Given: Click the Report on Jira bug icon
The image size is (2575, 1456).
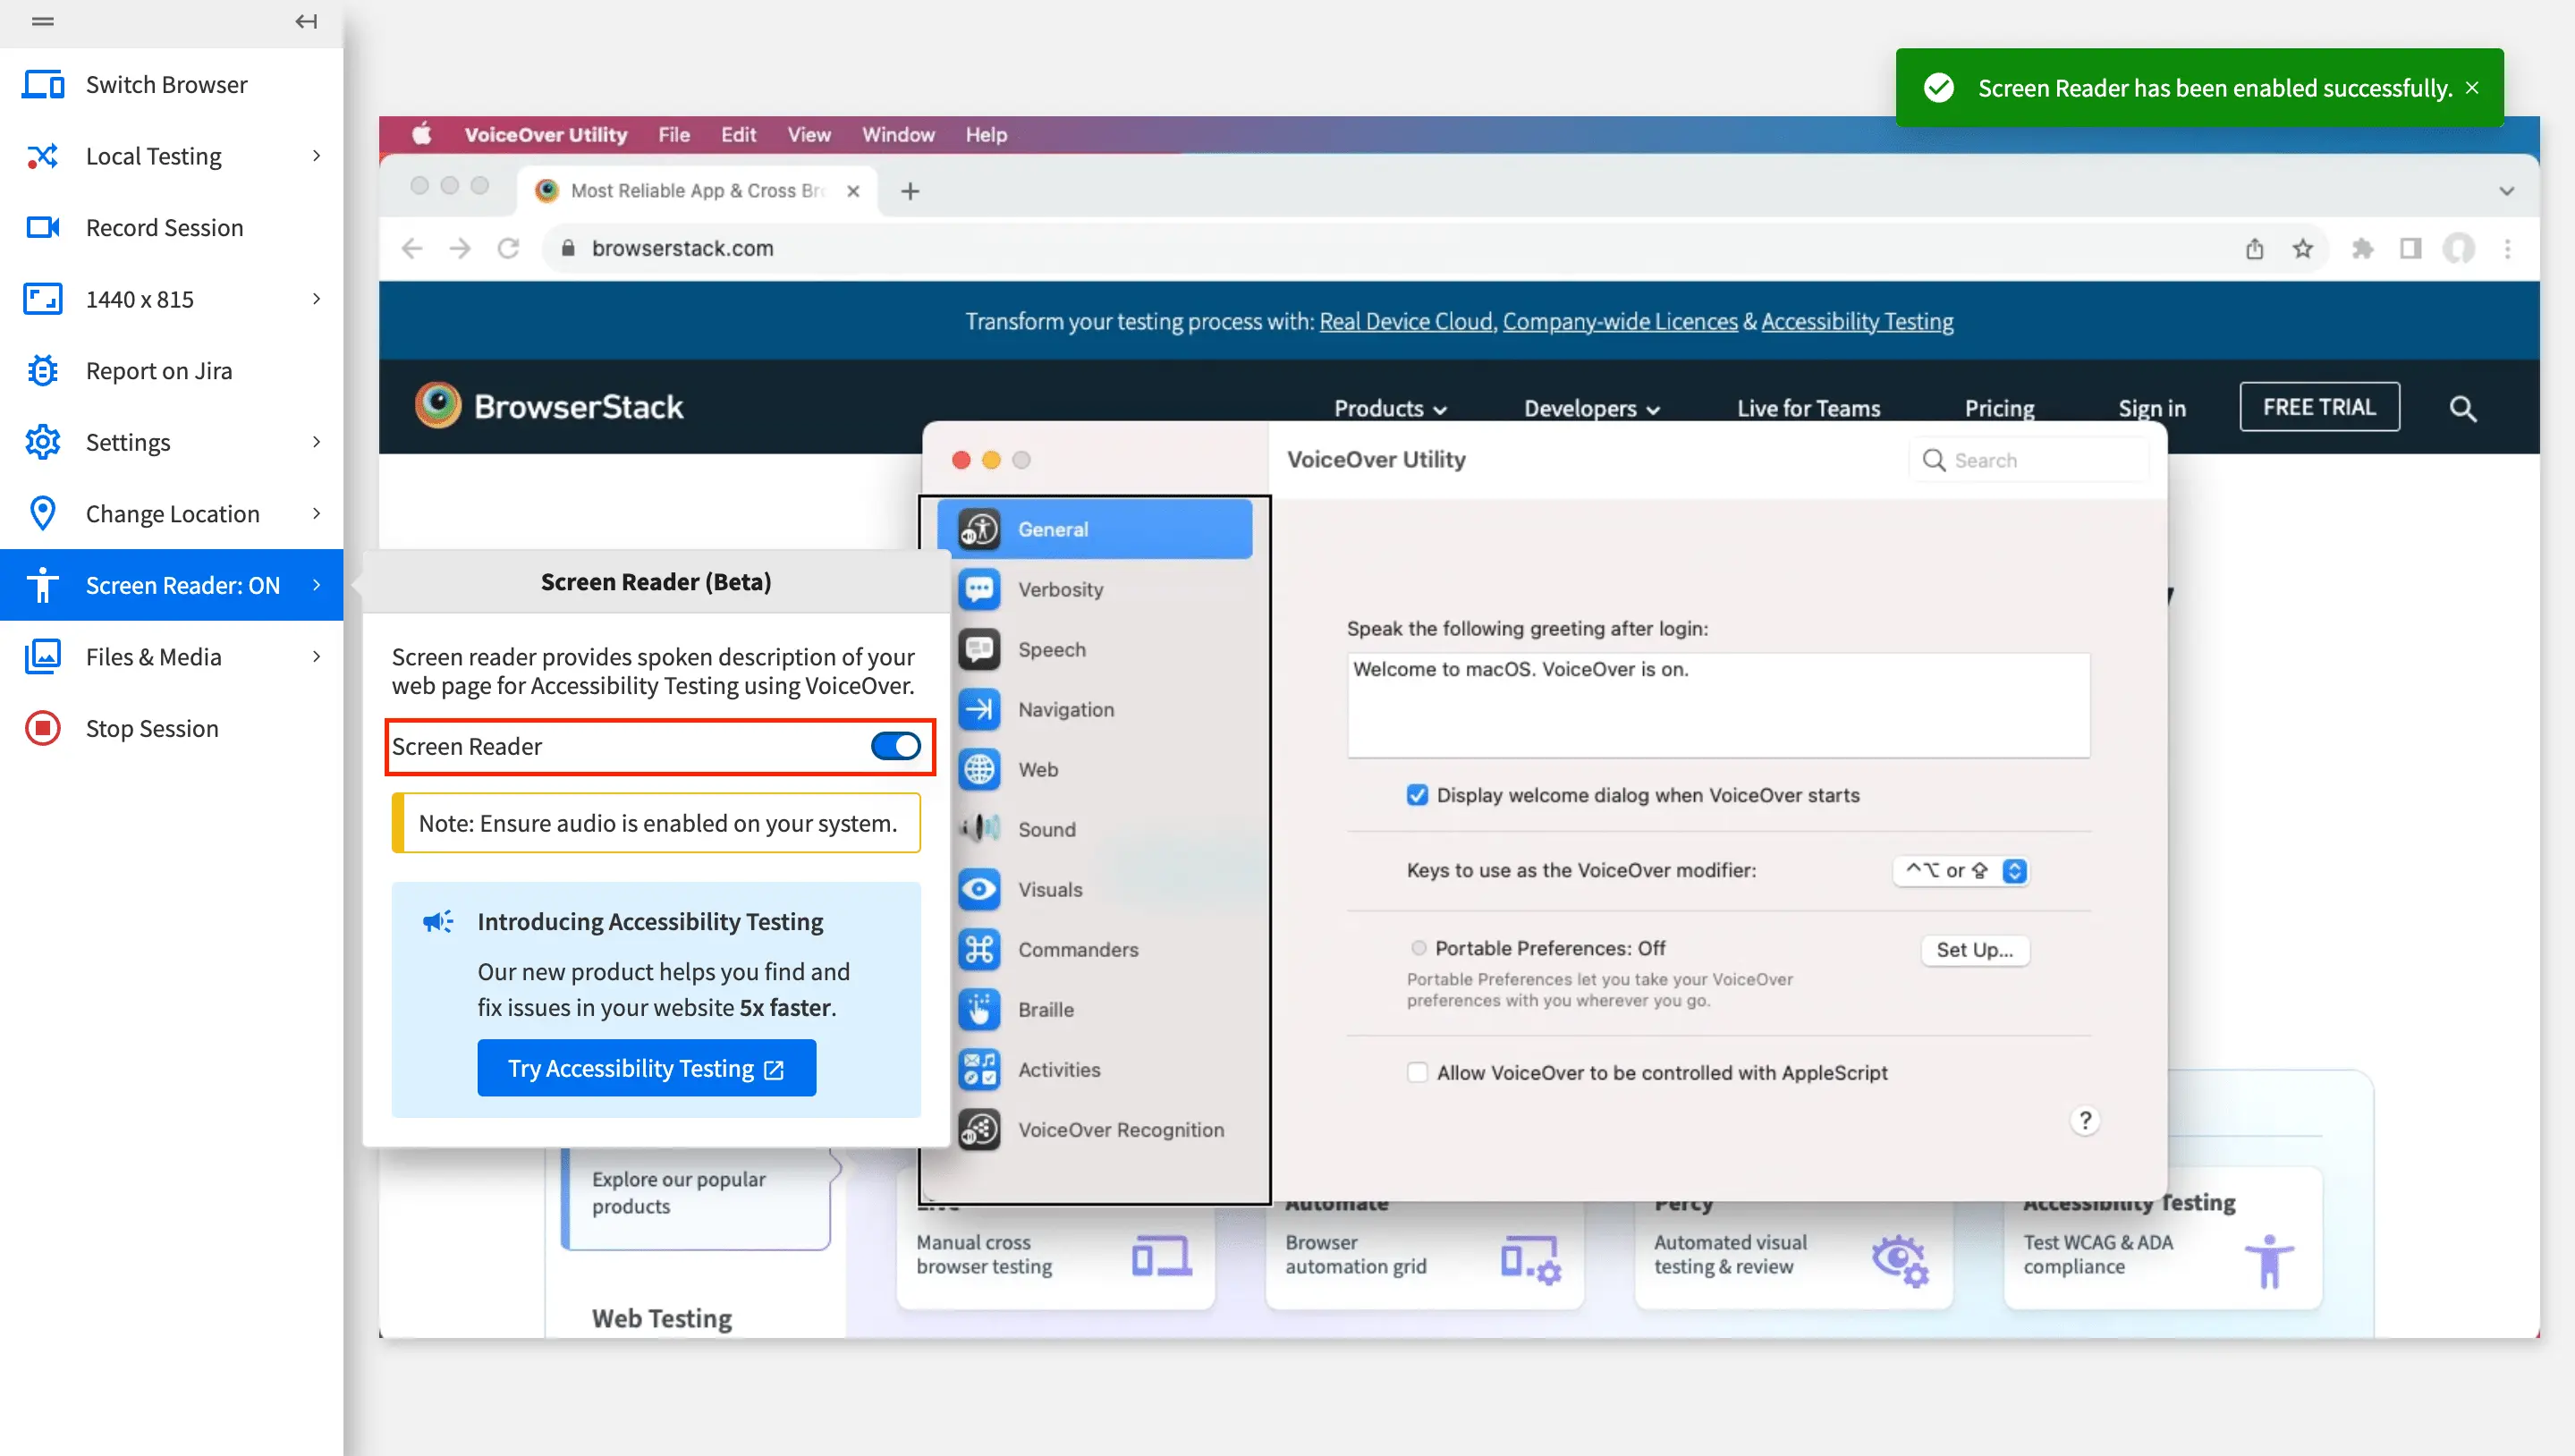Looking at the screenshot, I should (x=42, y=371).
